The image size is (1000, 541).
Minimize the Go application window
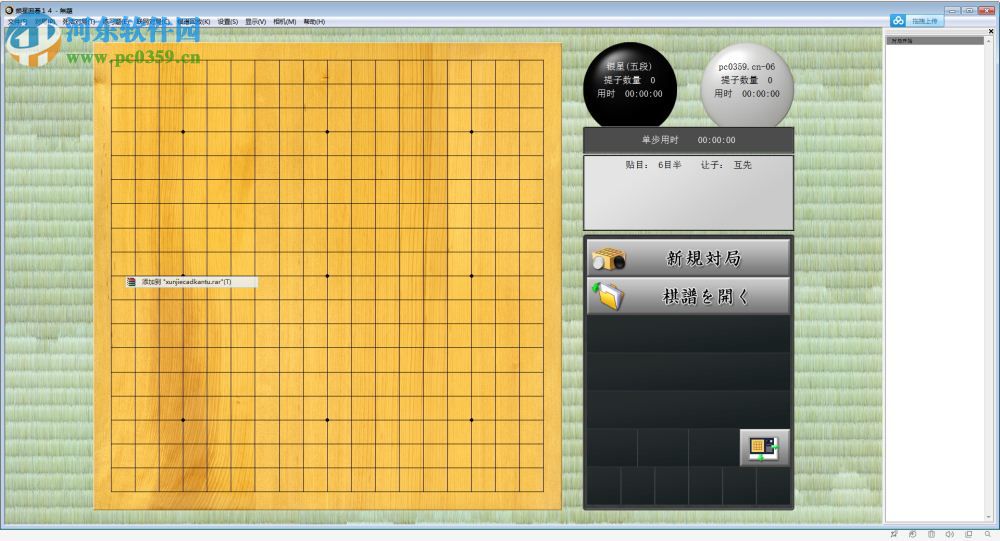pos(953,10)
